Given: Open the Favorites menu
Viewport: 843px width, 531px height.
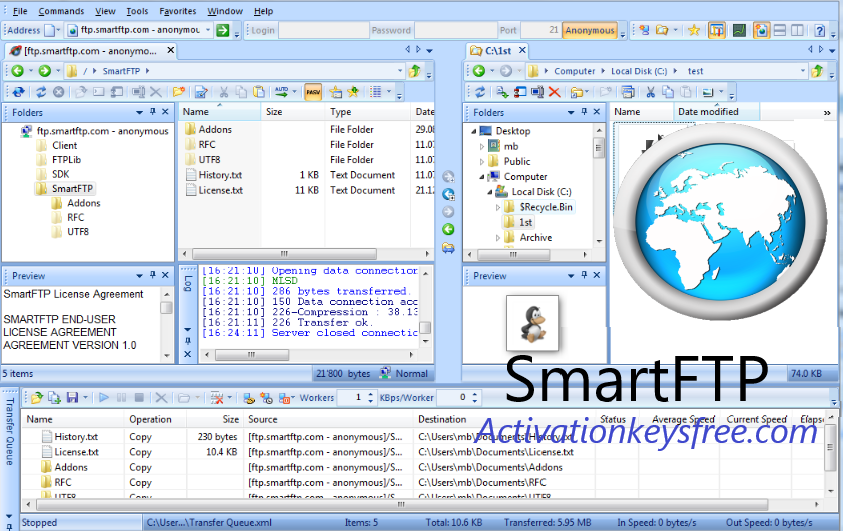Looking at the screenshot, I should coord(177,11).
